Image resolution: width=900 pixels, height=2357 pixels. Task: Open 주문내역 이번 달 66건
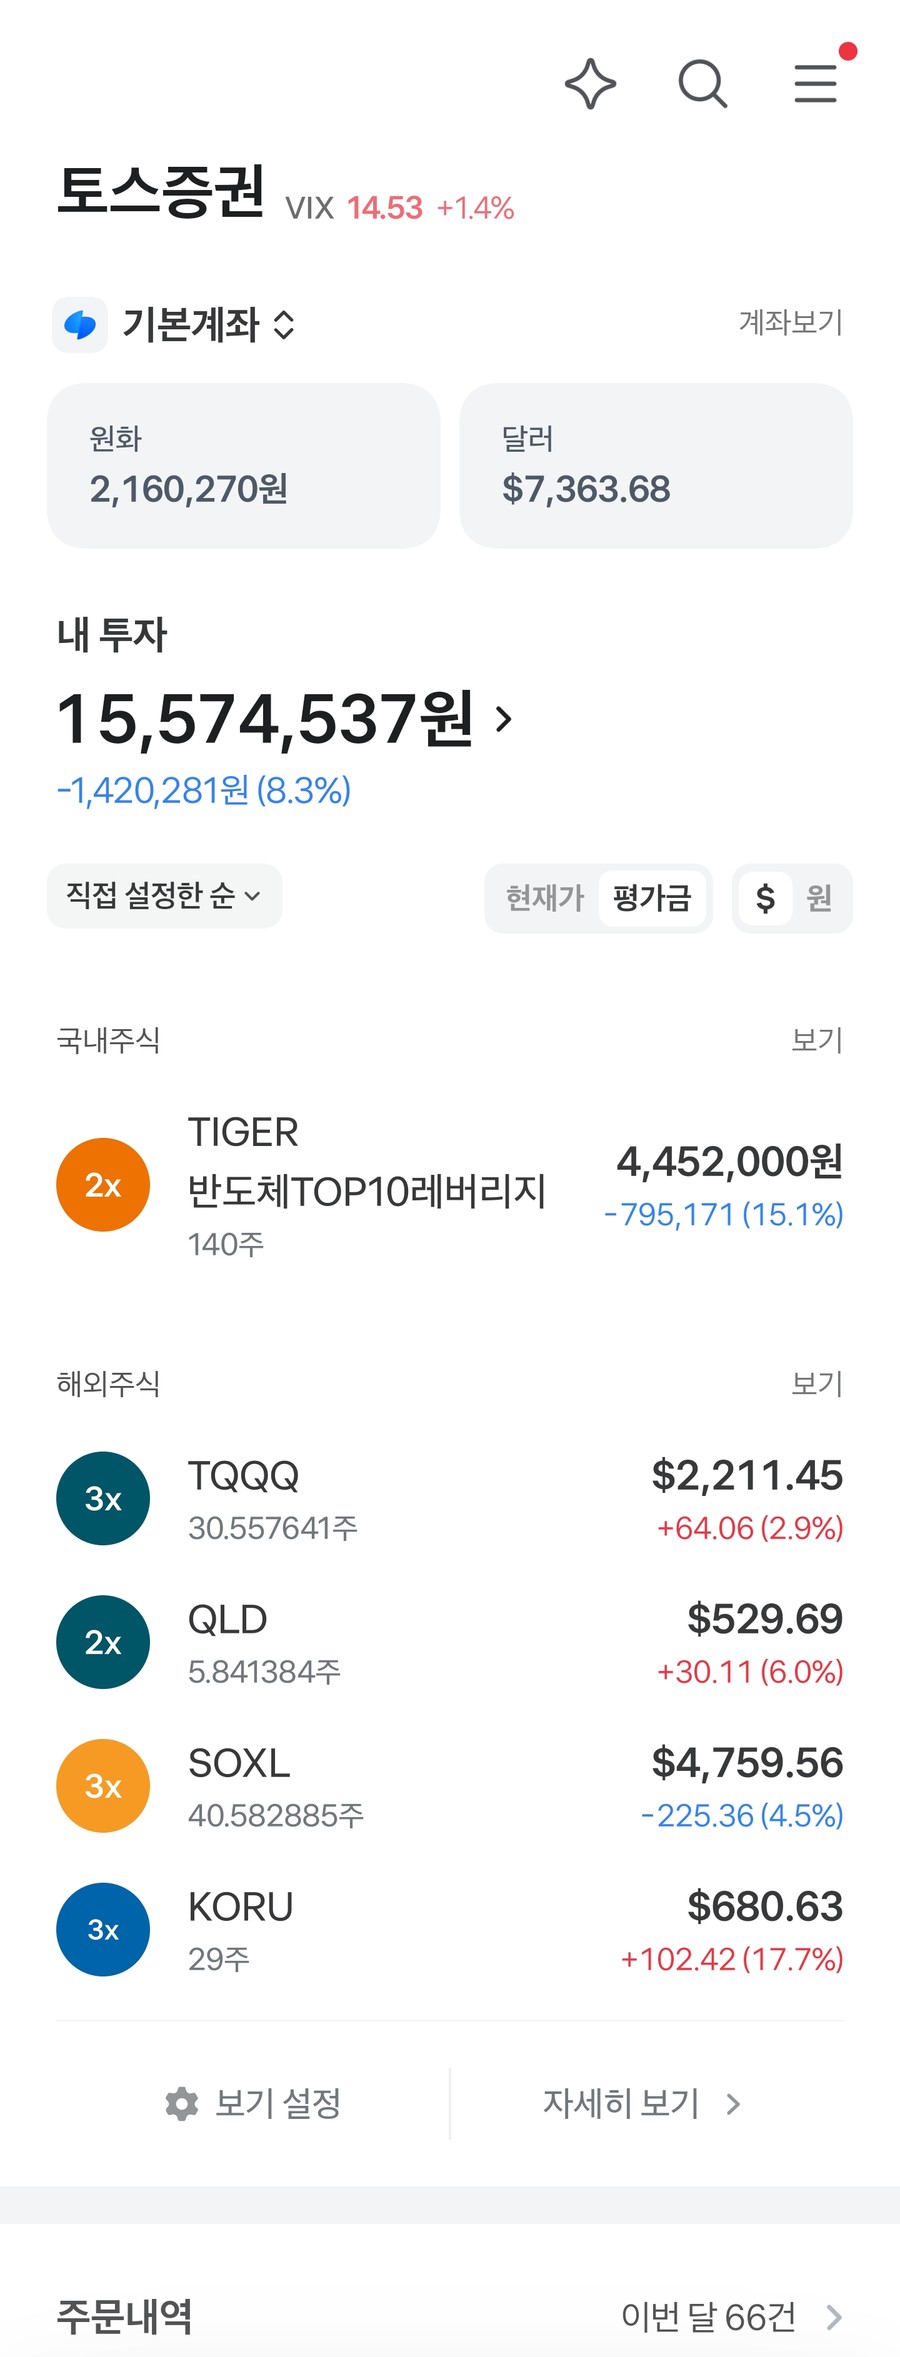click(450, 2316)
